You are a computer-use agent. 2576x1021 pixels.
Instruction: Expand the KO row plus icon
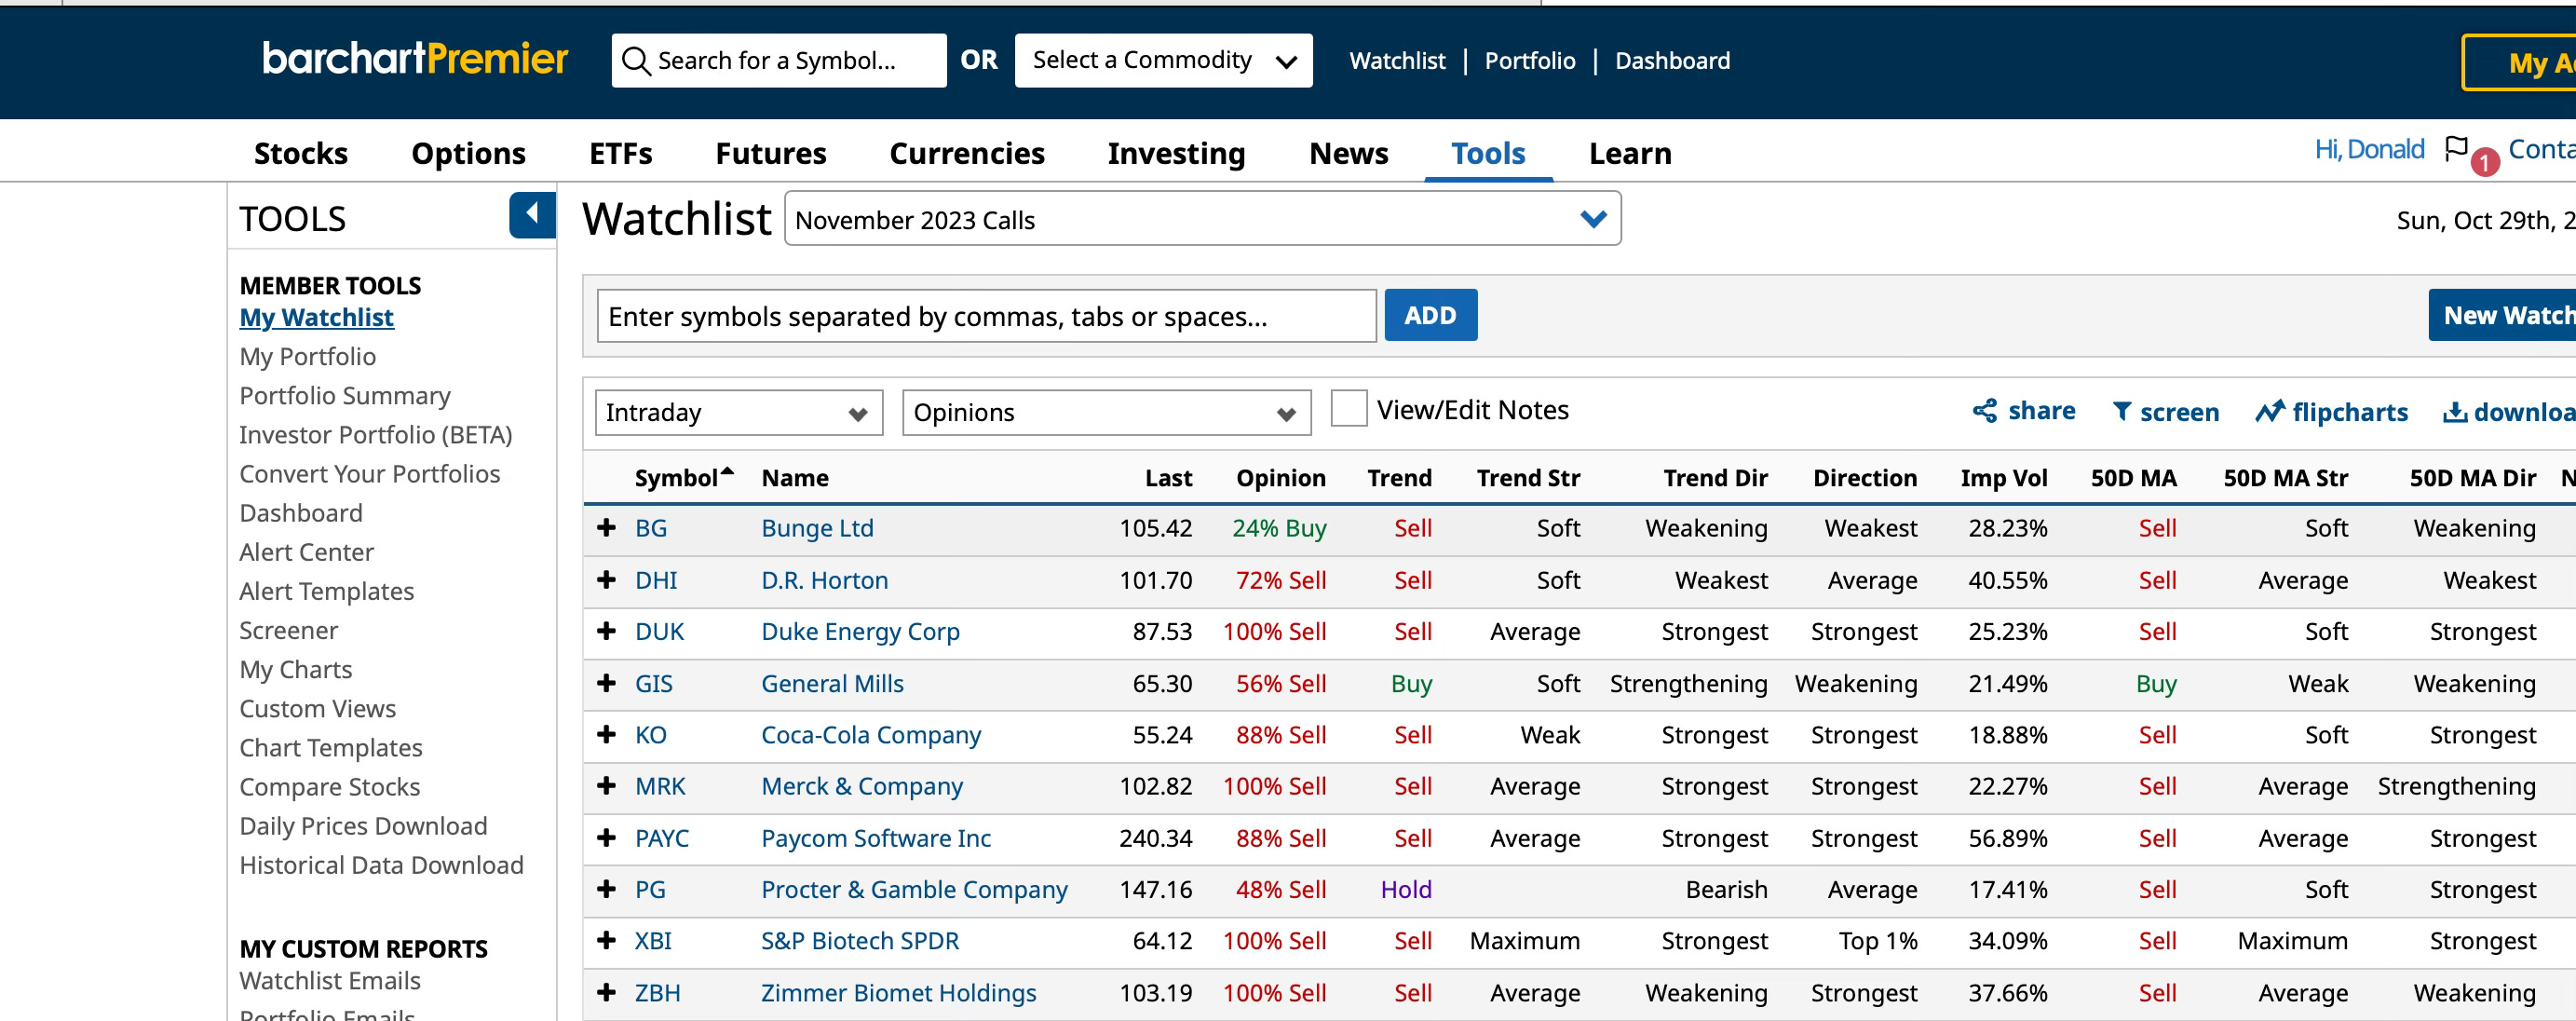(x=606, y=734)
